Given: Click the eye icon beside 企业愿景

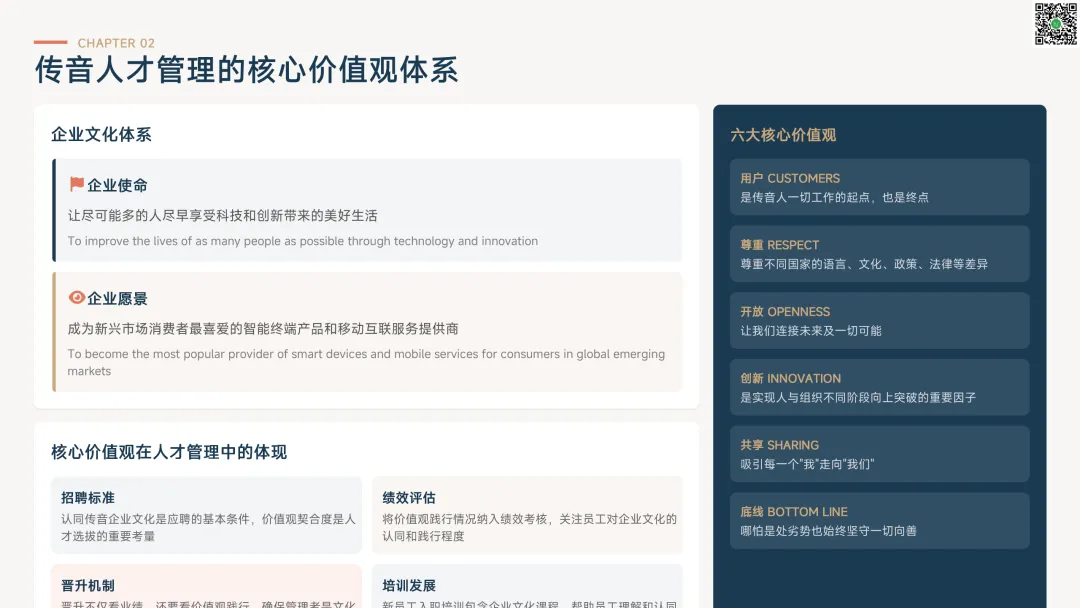Looking at the screenshot, I should (x=76, y=297).
